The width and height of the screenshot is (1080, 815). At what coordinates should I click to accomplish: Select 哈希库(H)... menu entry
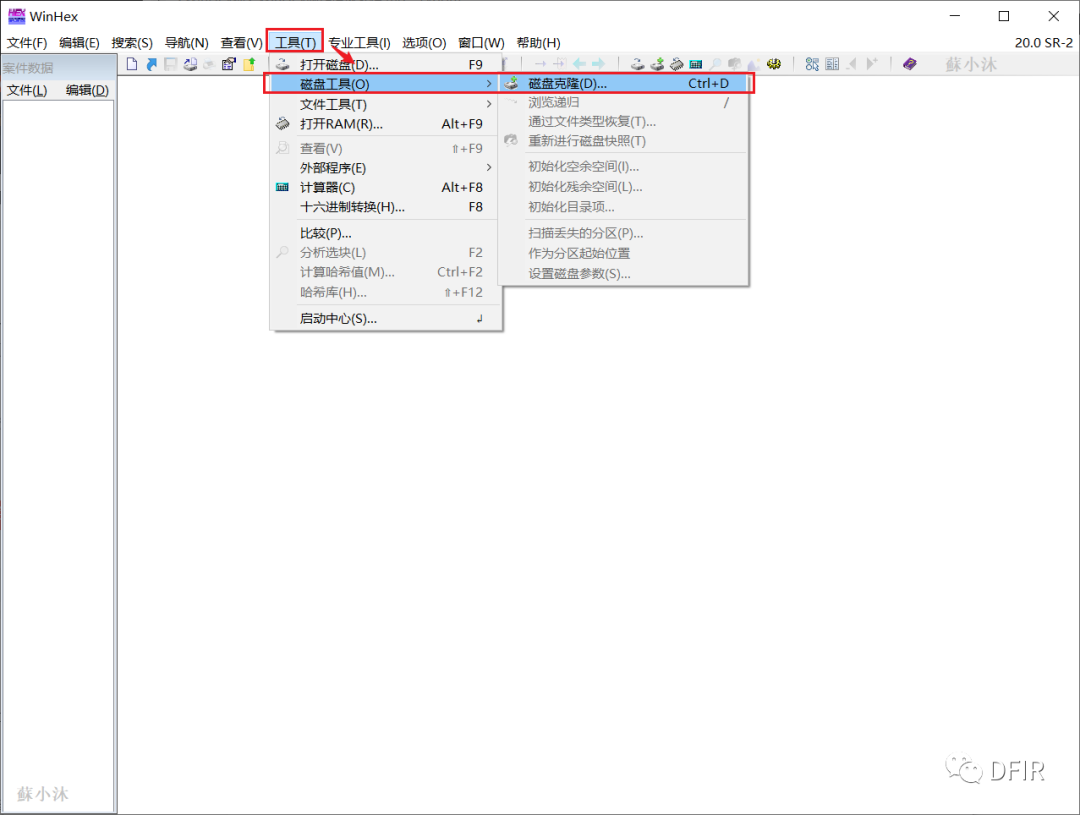pos(386,292)
